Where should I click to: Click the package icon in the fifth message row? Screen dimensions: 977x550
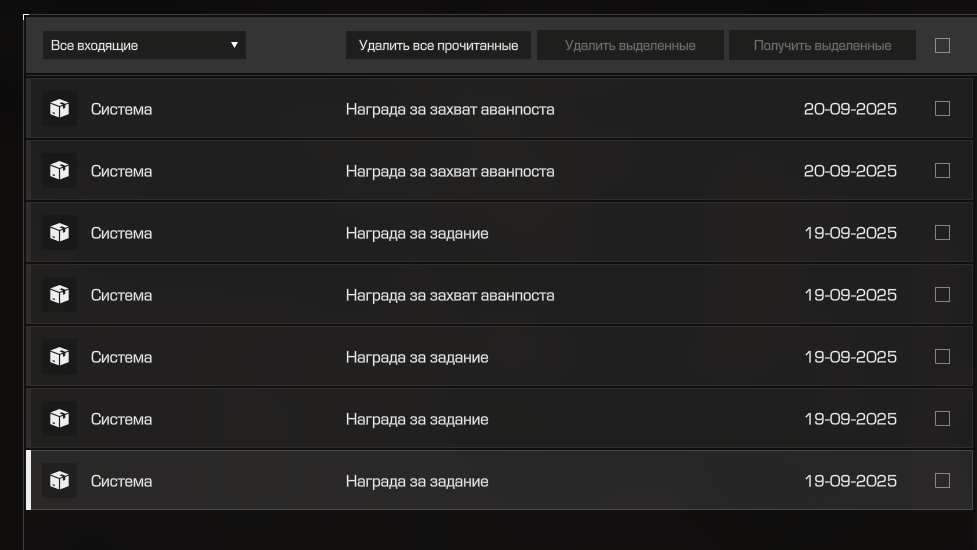59,357
